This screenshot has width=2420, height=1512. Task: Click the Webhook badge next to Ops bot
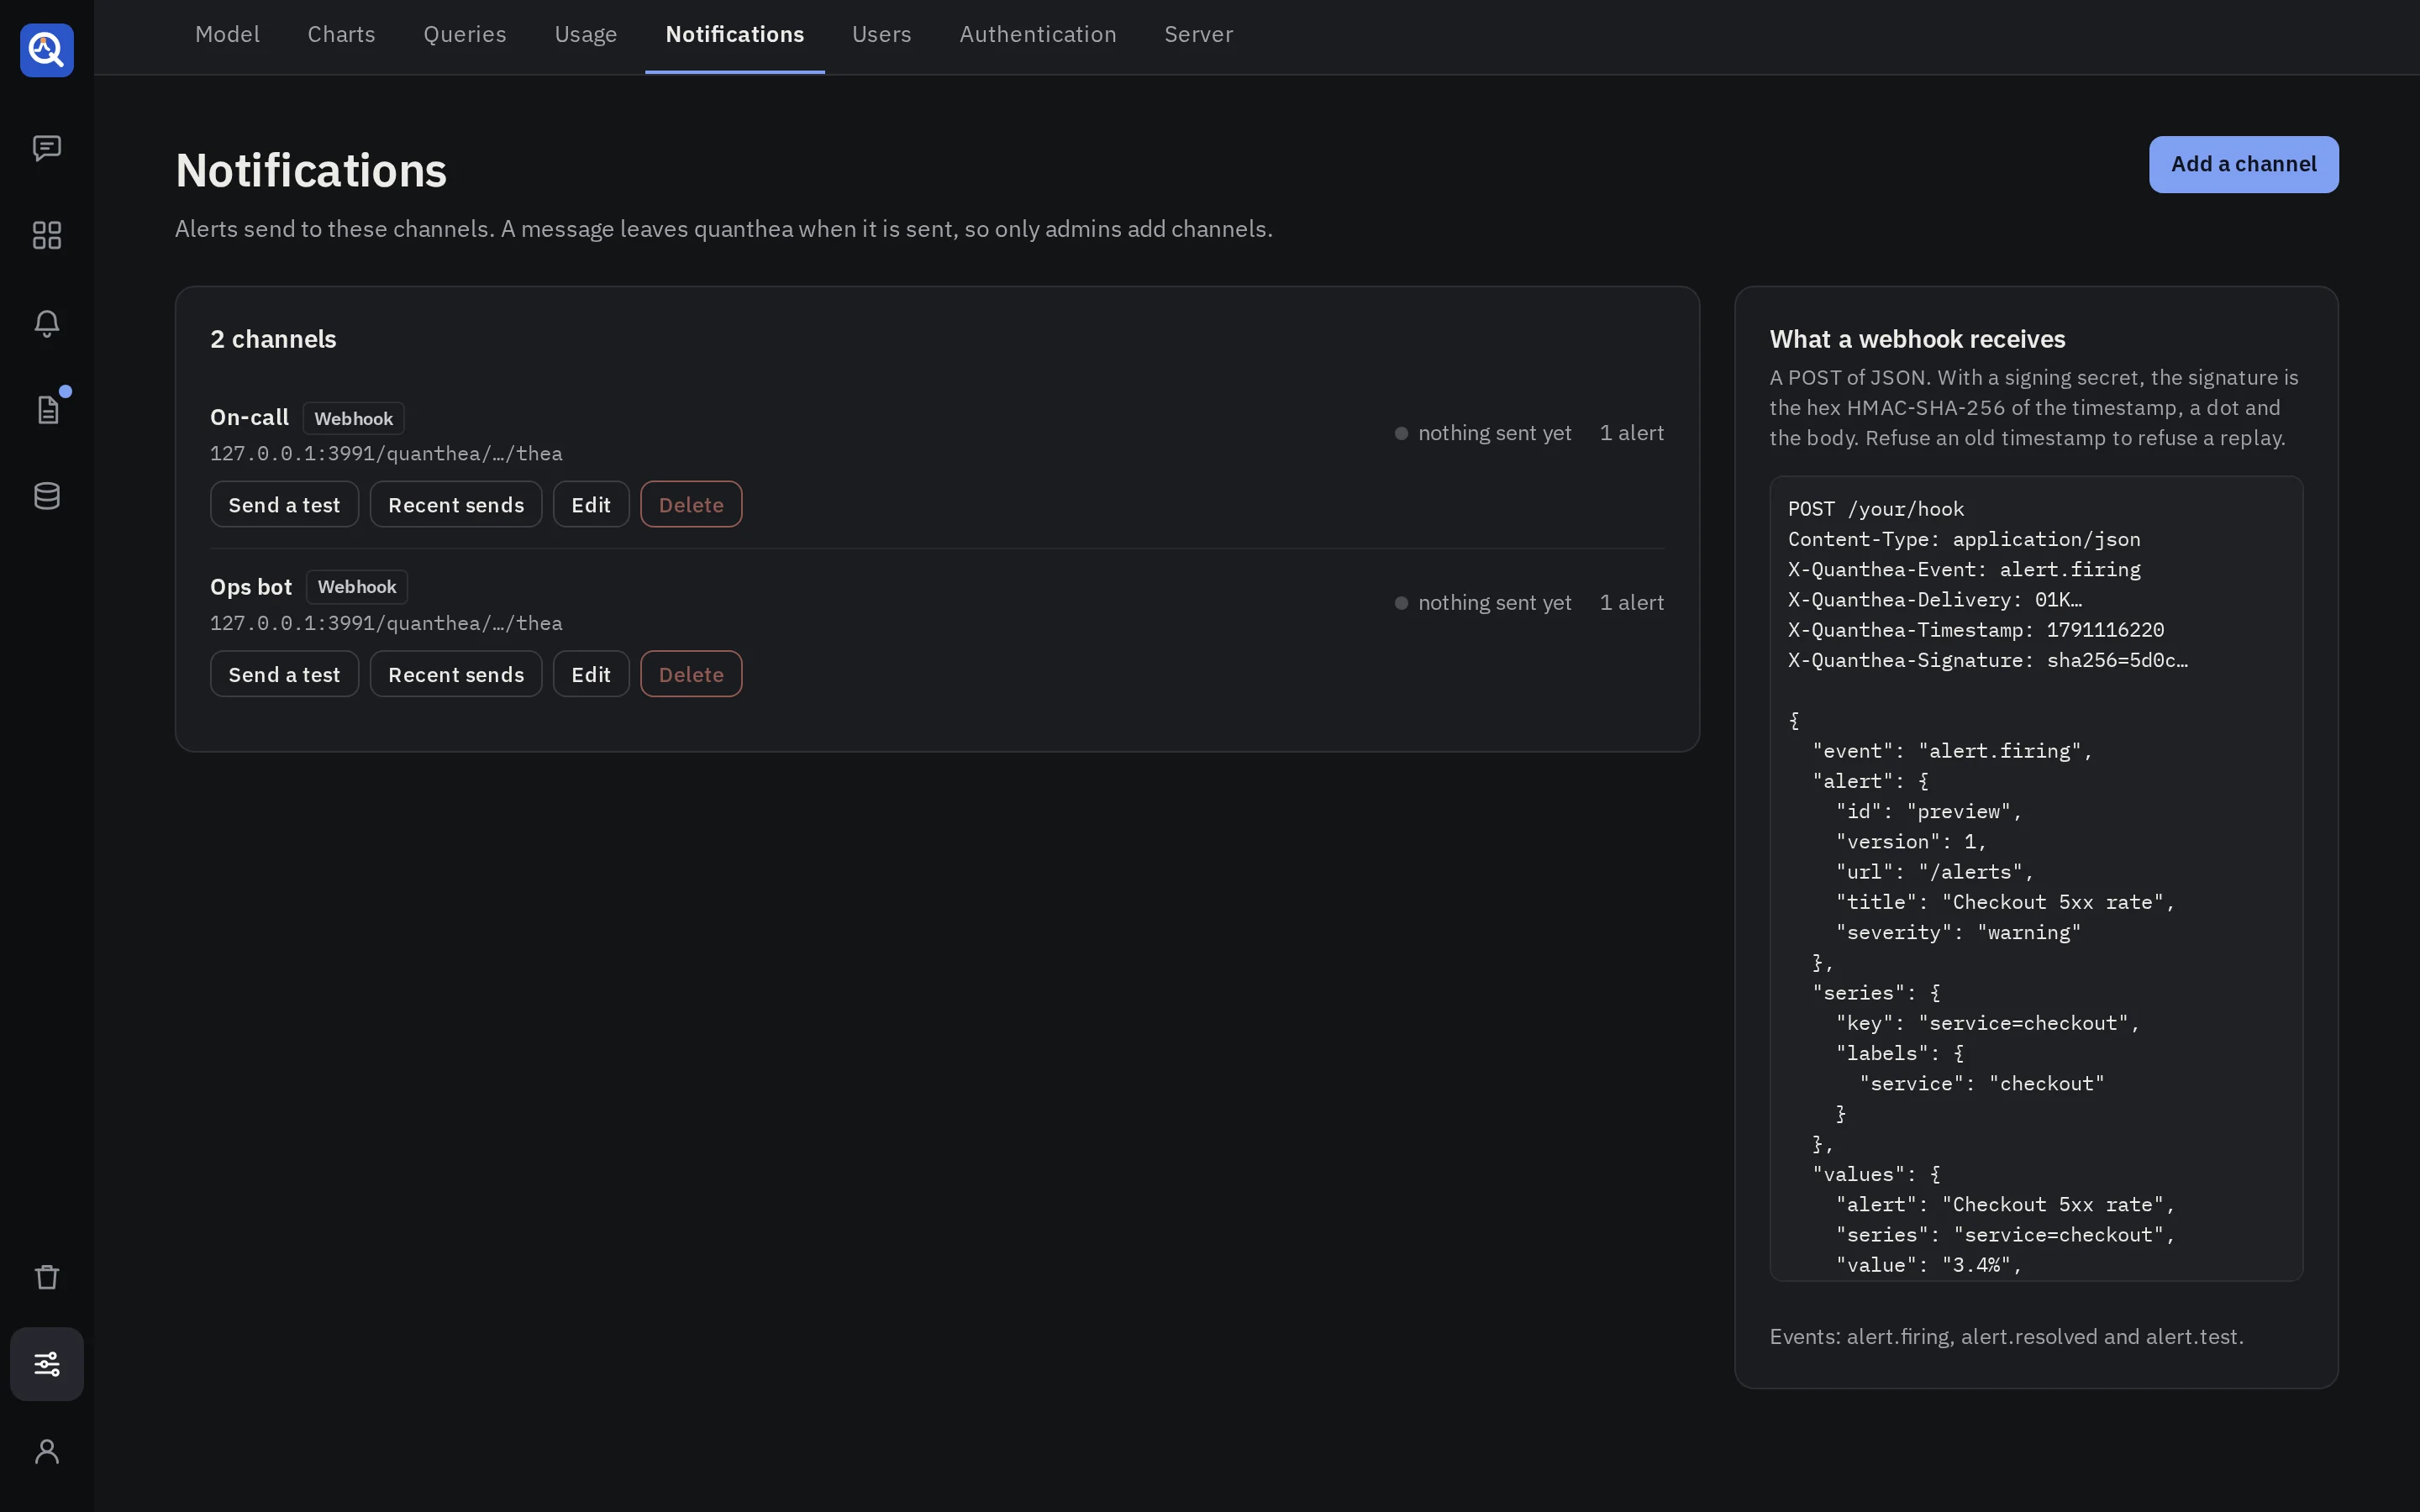[357, 587]
